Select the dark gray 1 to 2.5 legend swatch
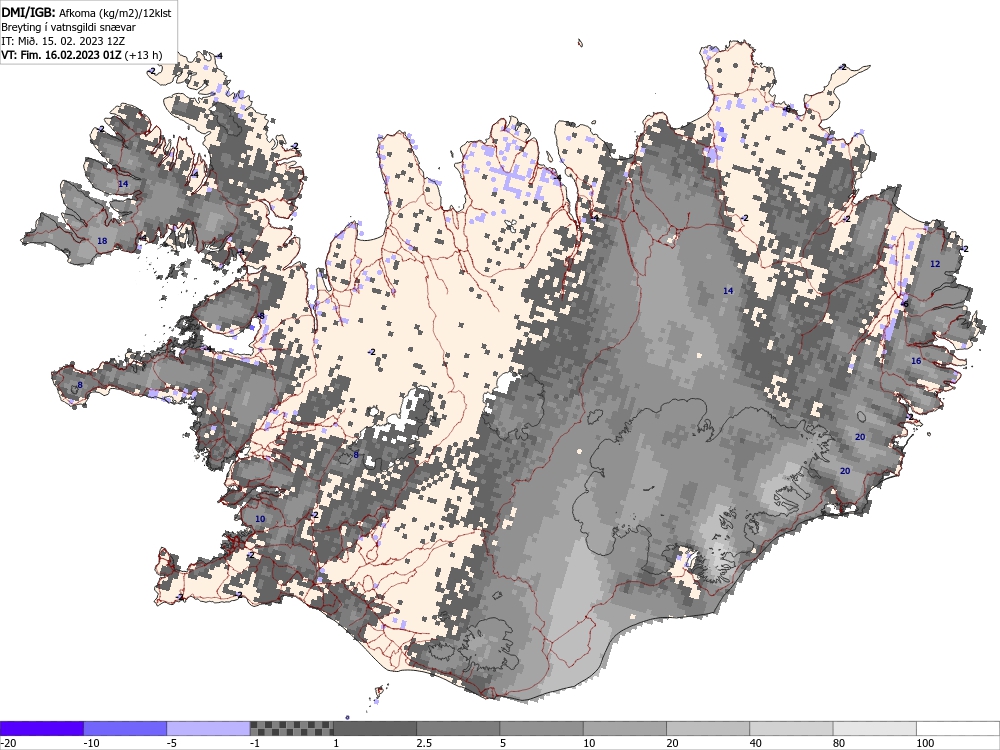This screenshot has height=750, width=1000. pos(375,728)
